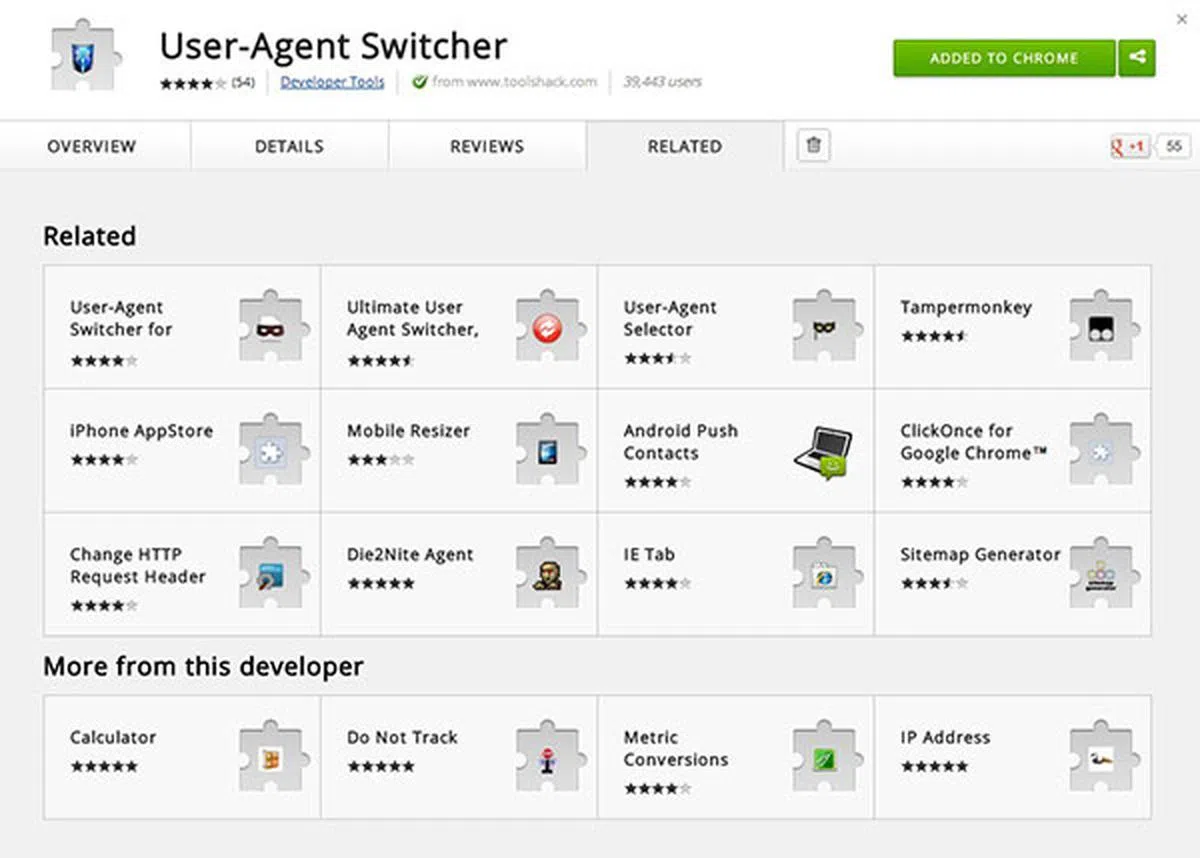Open the Calculator extension icon
The height and width of the screenshot is (858, 1200).
[270, 758]
